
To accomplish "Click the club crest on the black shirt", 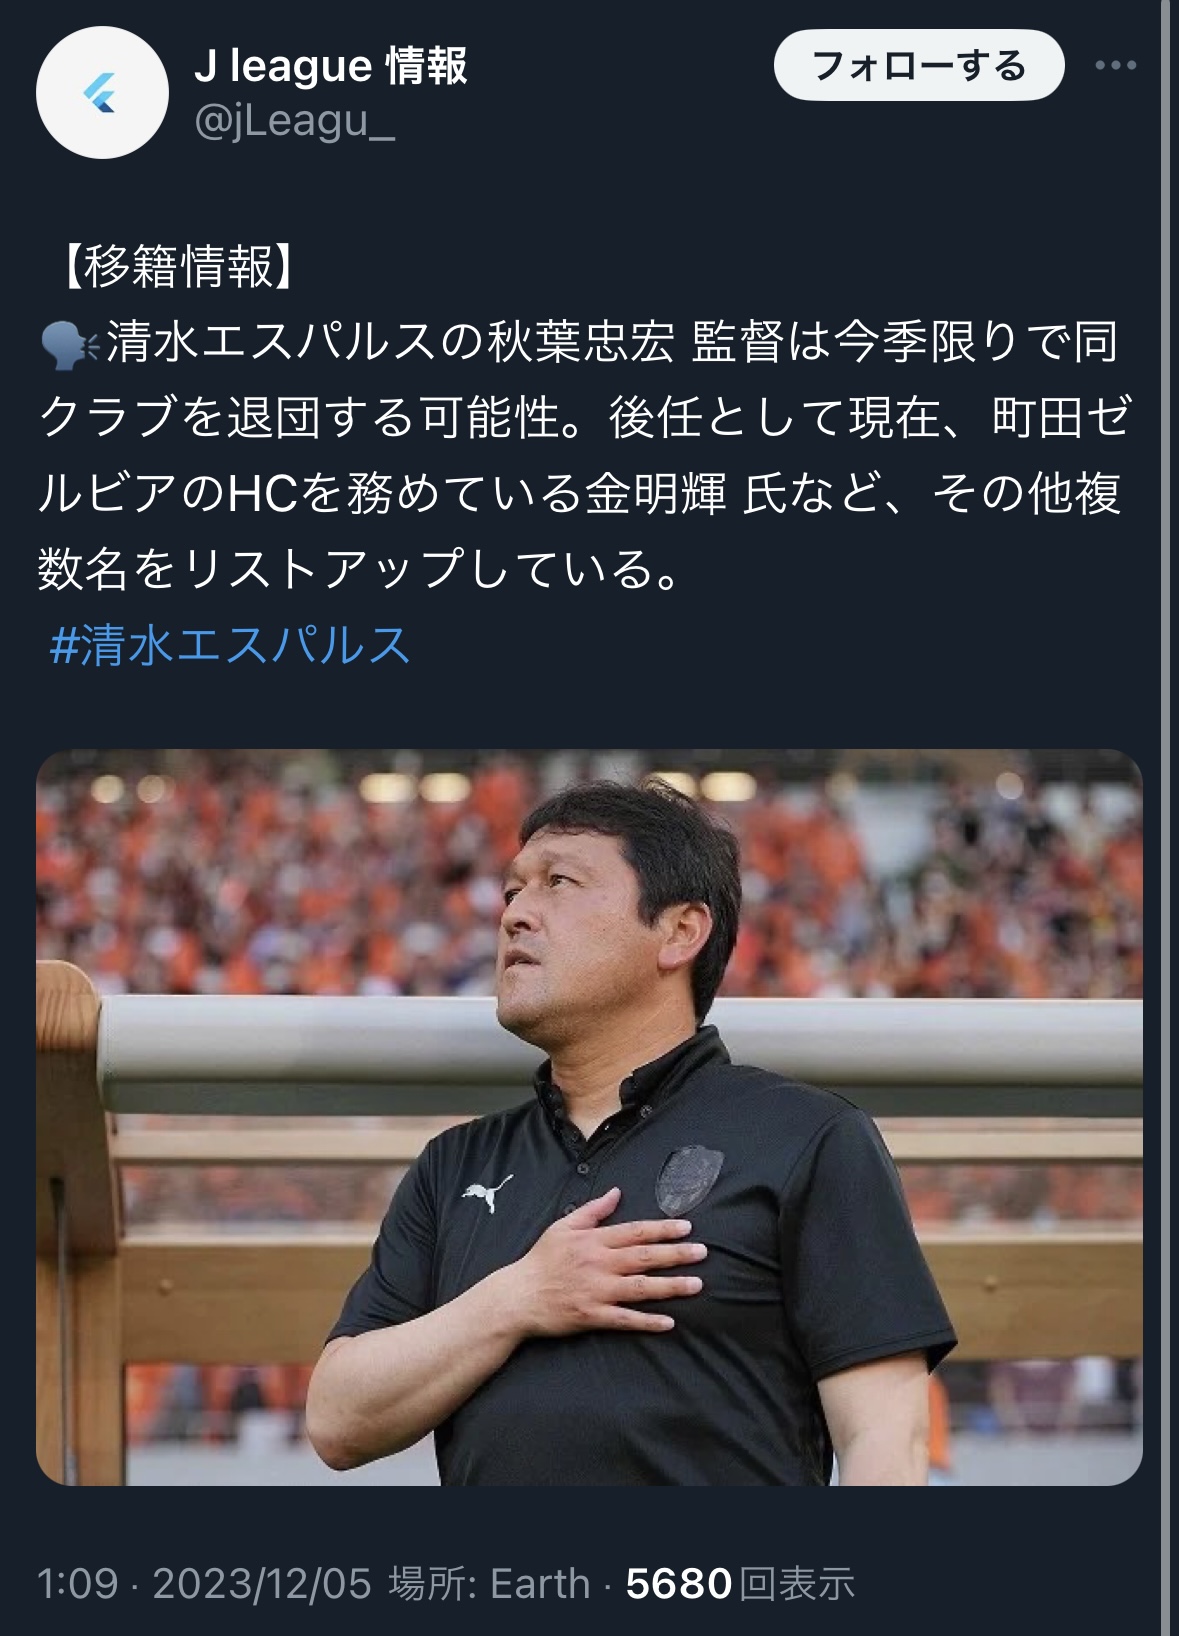I will pyautogui.click(x=689, y=1182).
